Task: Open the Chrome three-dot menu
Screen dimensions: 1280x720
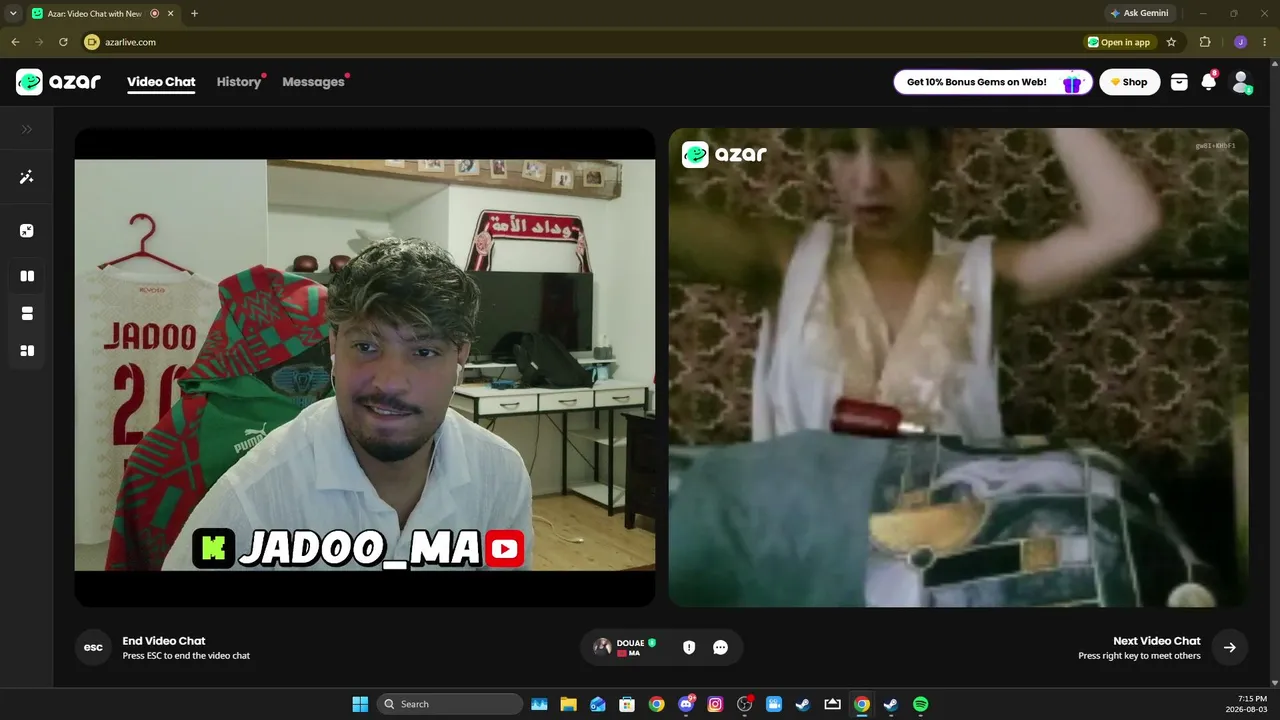Action: pos(1265,42)
